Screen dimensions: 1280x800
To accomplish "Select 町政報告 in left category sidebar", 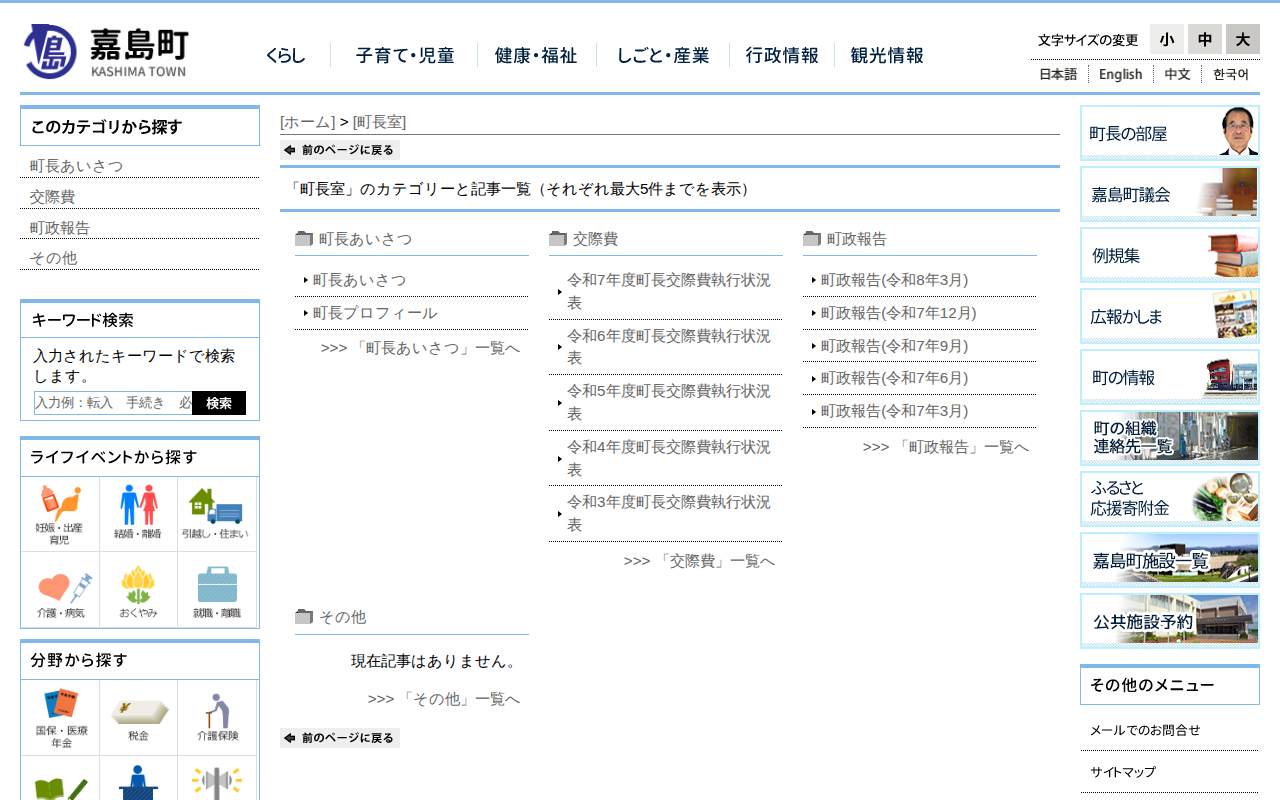I will click(60, 228).
